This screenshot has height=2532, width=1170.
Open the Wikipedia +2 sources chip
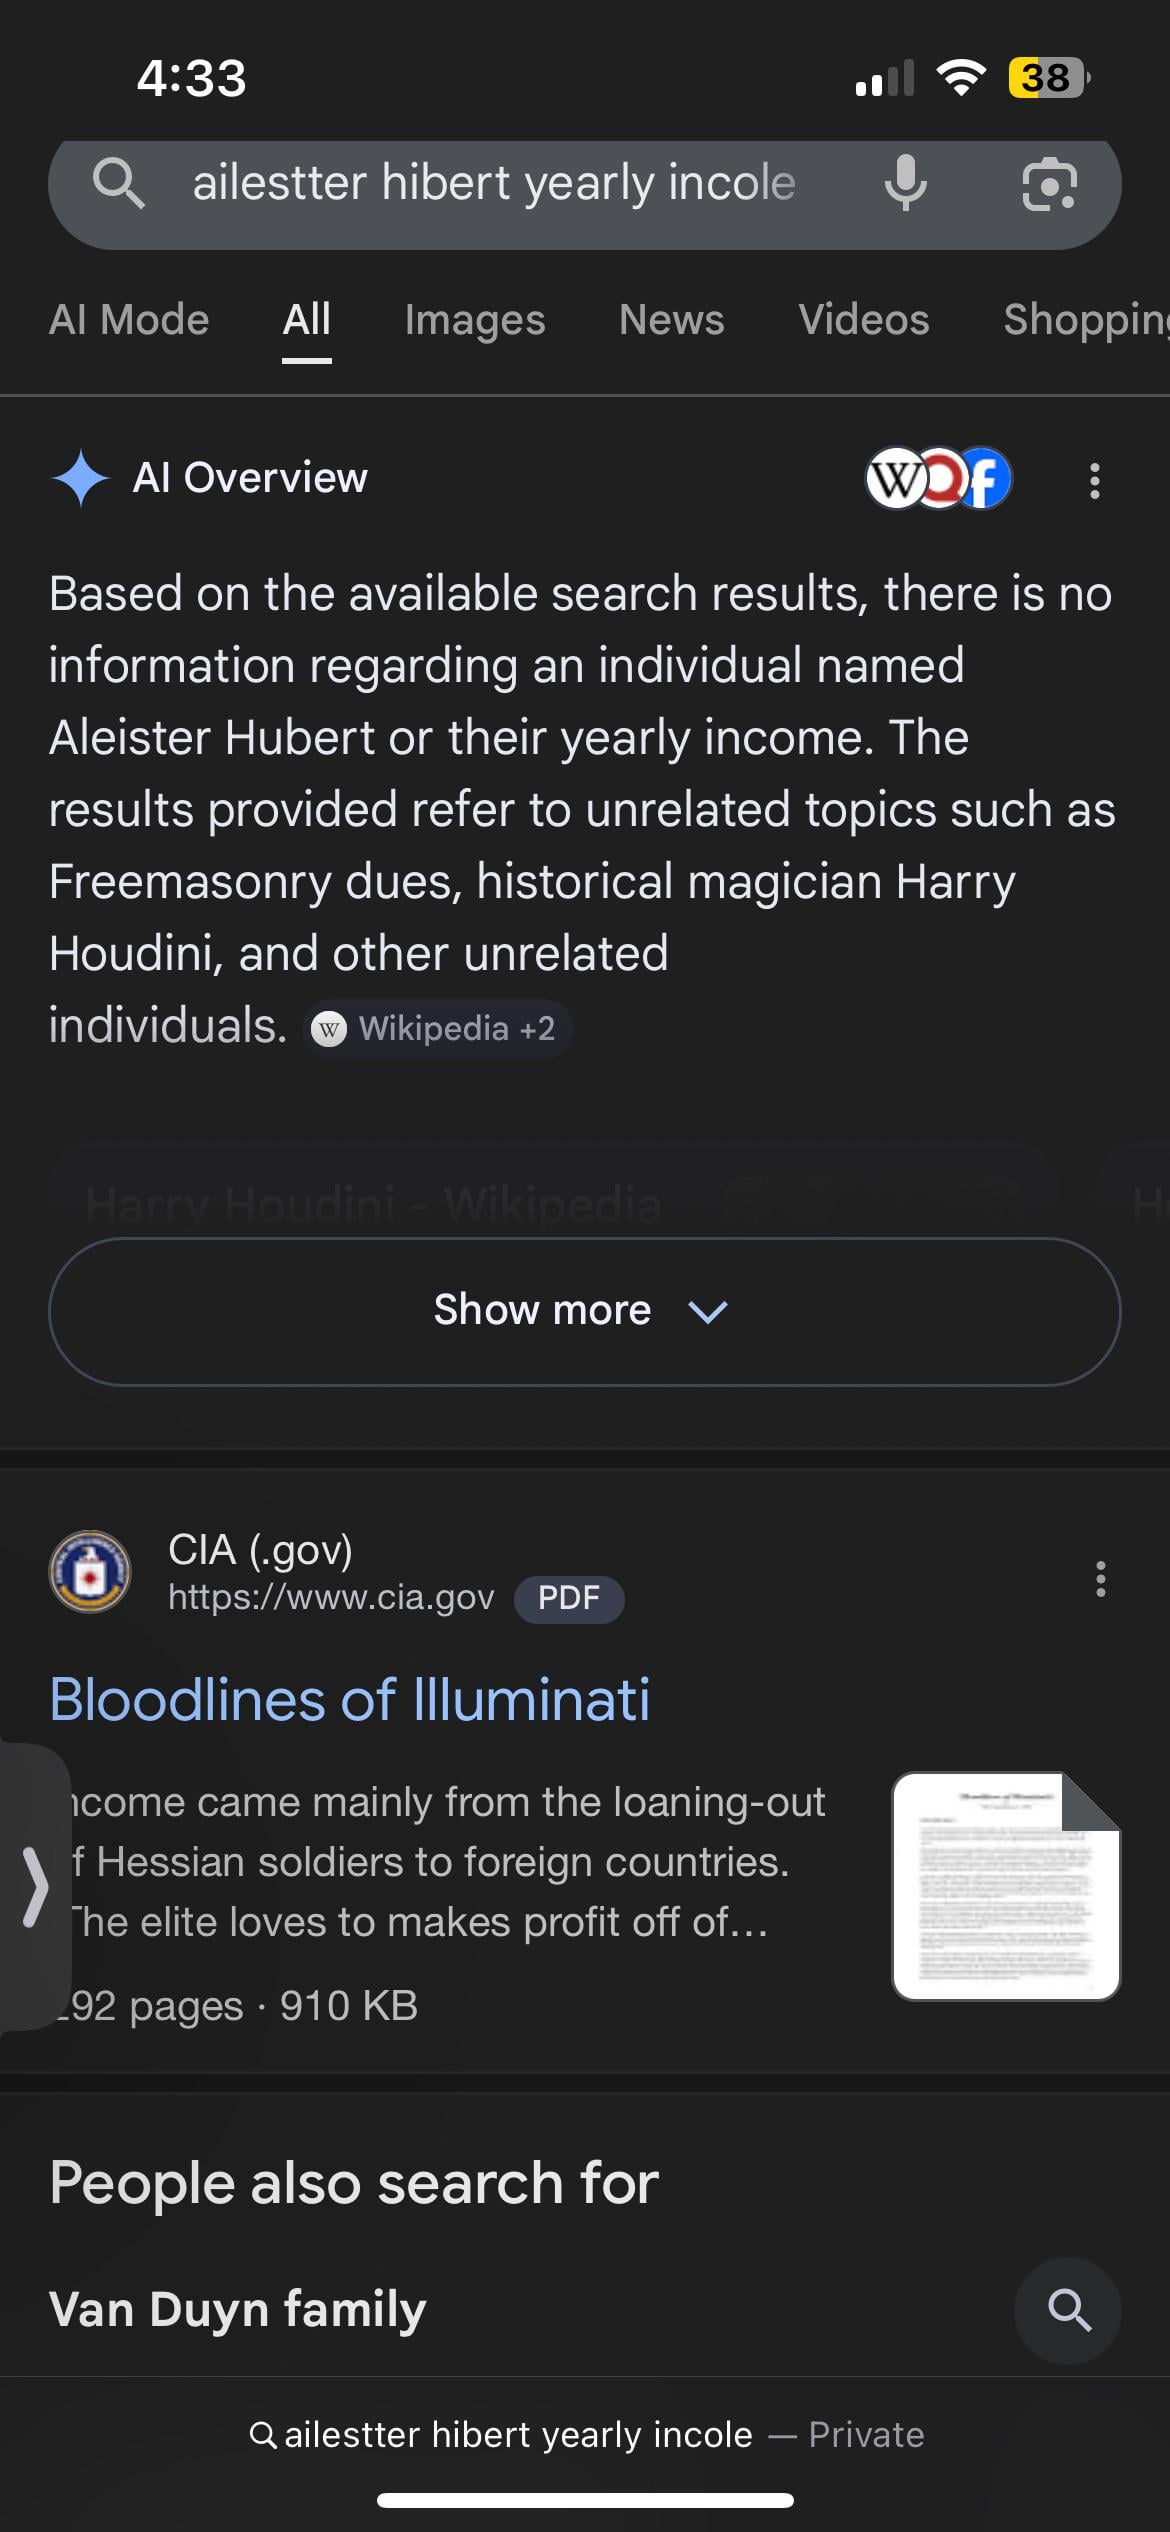(x=437, y=1029)
